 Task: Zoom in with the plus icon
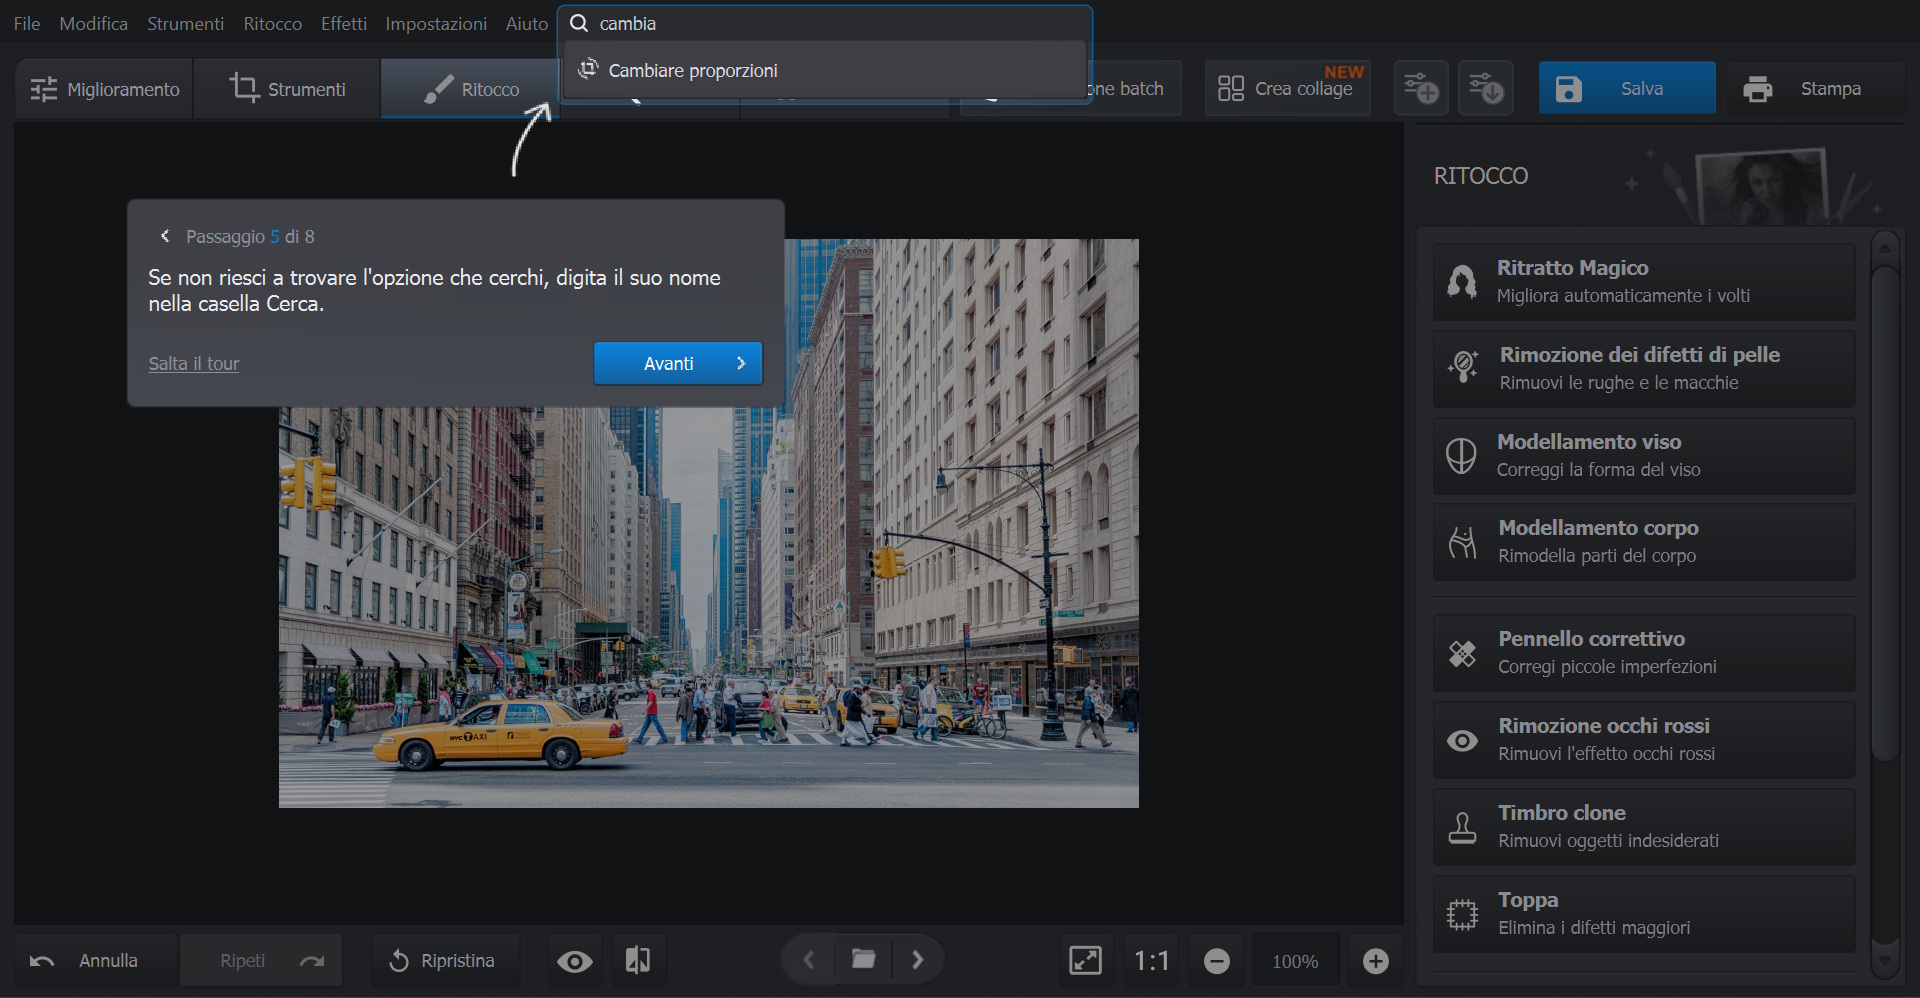[x=1375, y=961]
